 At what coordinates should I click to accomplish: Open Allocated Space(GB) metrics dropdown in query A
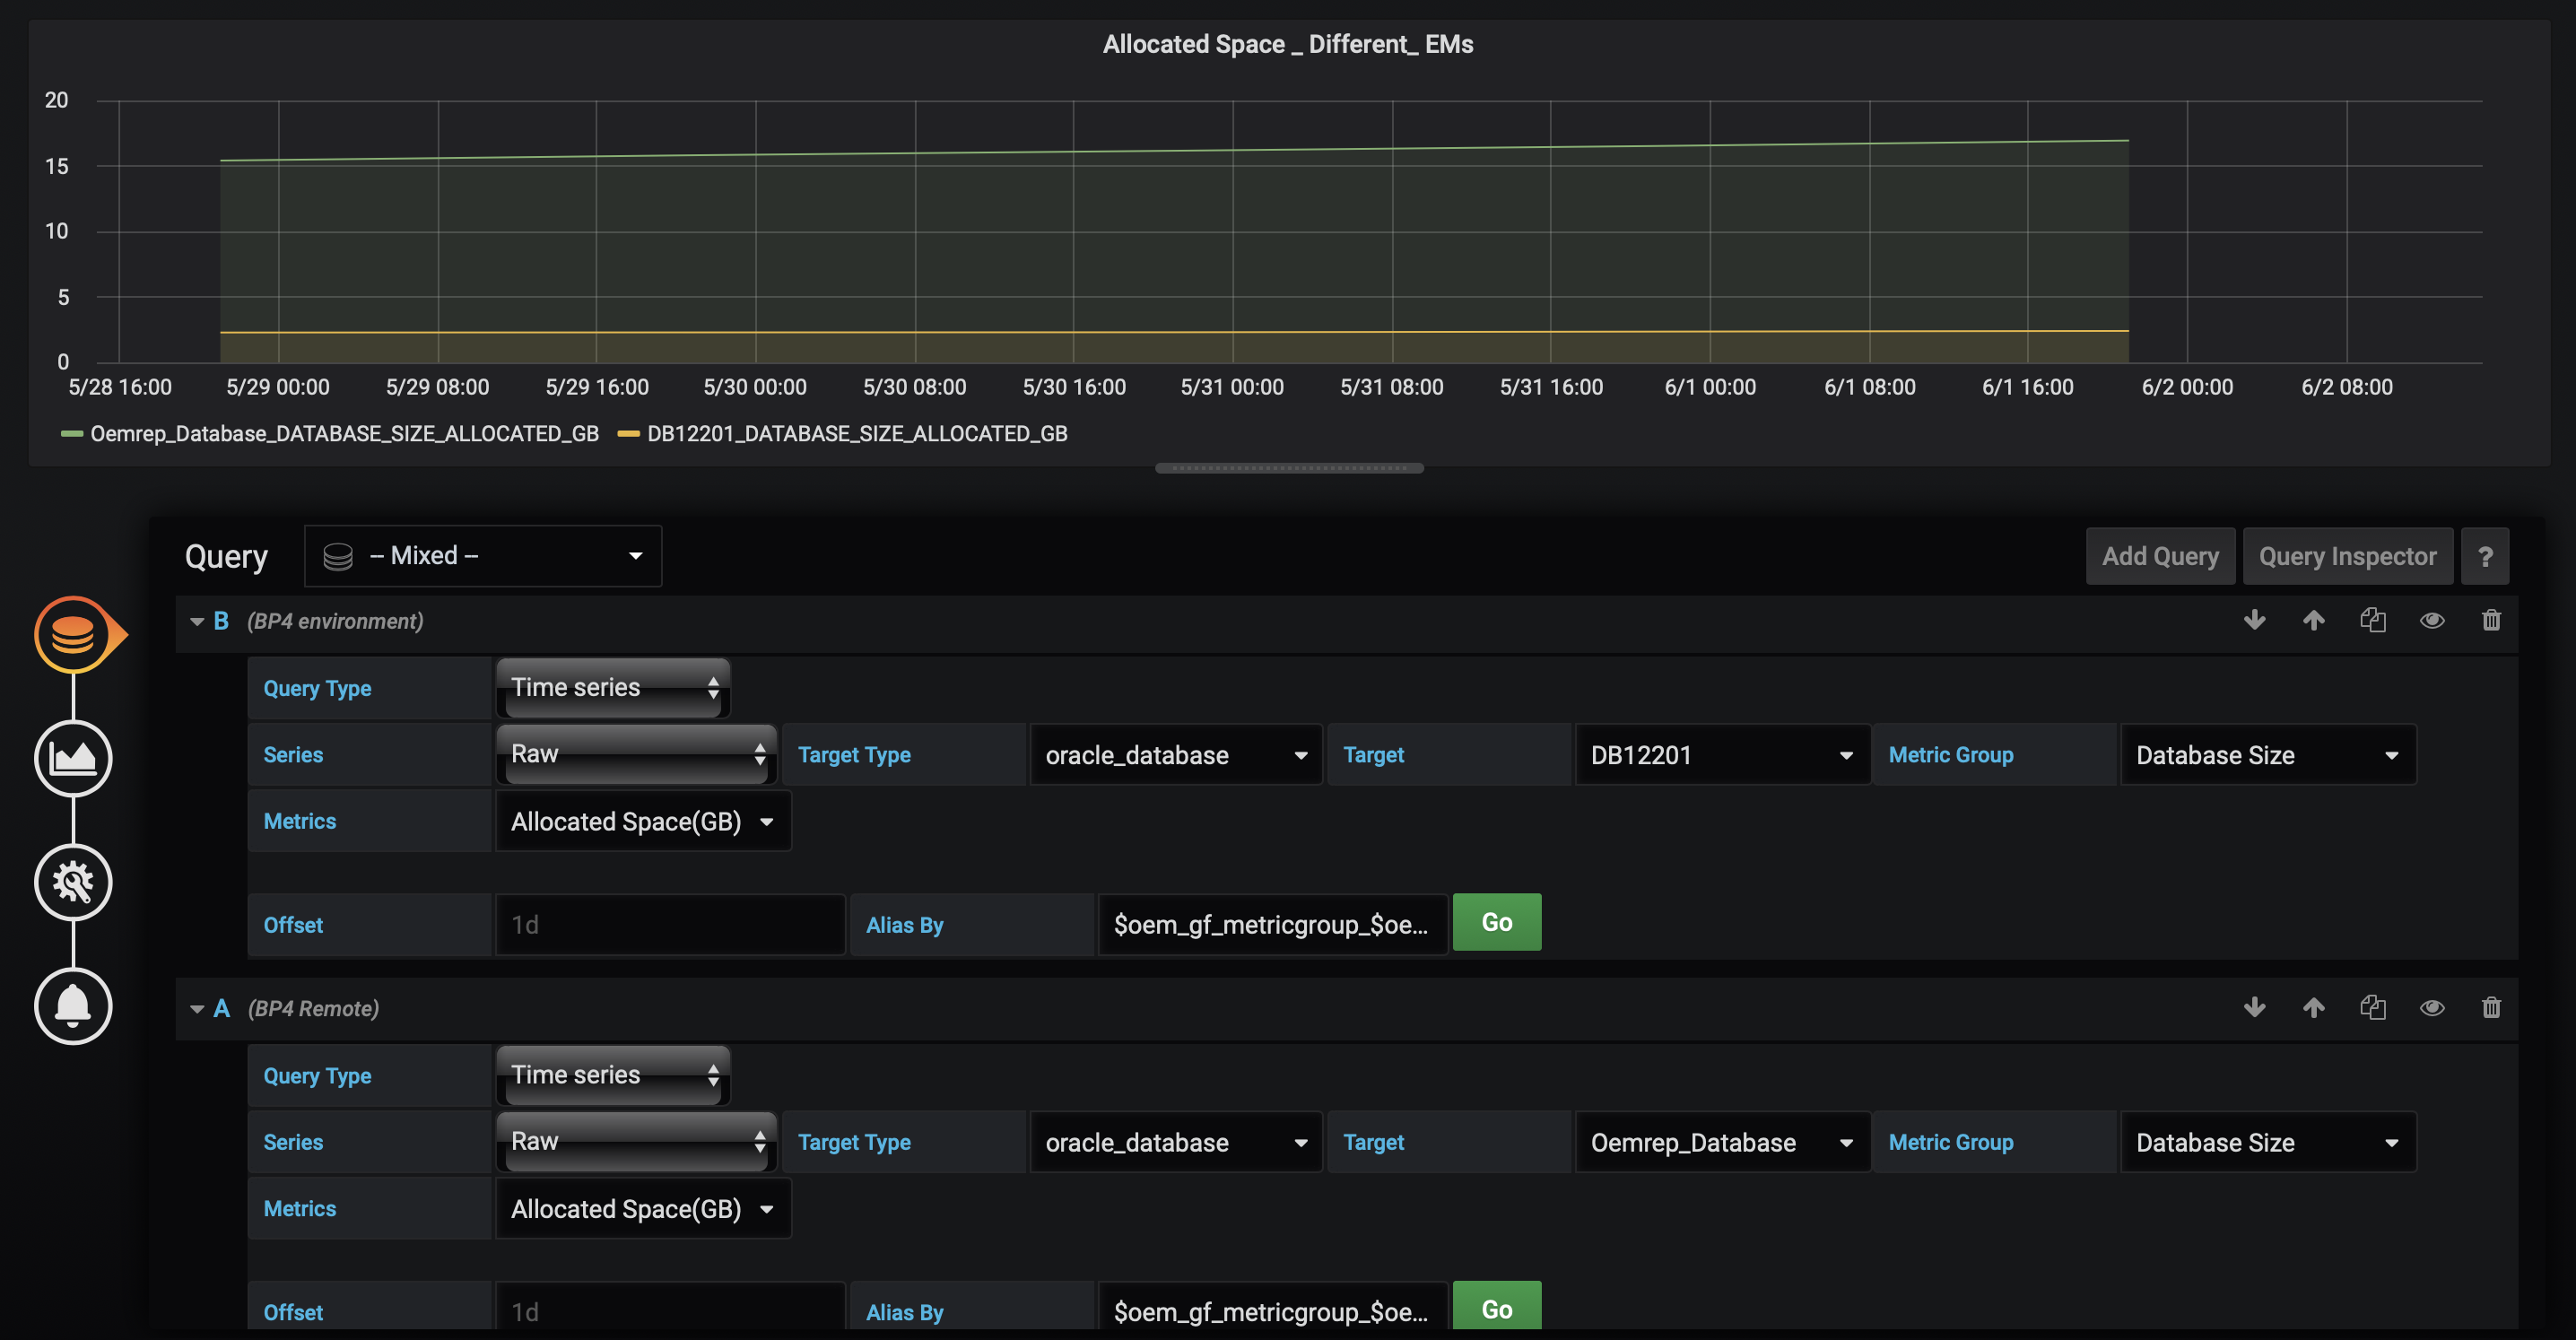[643, 1208]
